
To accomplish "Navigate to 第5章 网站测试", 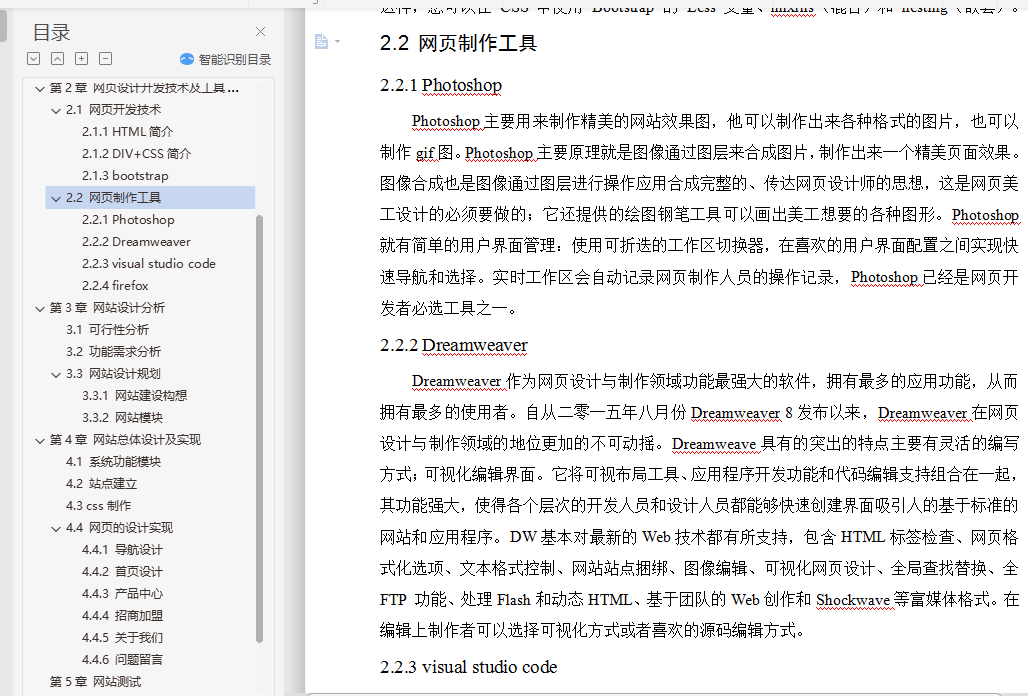I will [95, 682].
